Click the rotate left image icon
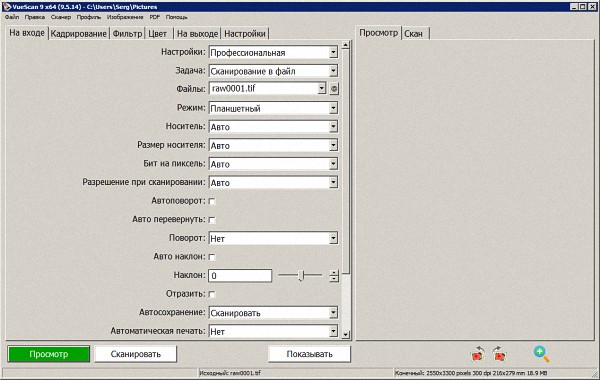The width and height of the screenshot is (600, 380). click(477, 354)
